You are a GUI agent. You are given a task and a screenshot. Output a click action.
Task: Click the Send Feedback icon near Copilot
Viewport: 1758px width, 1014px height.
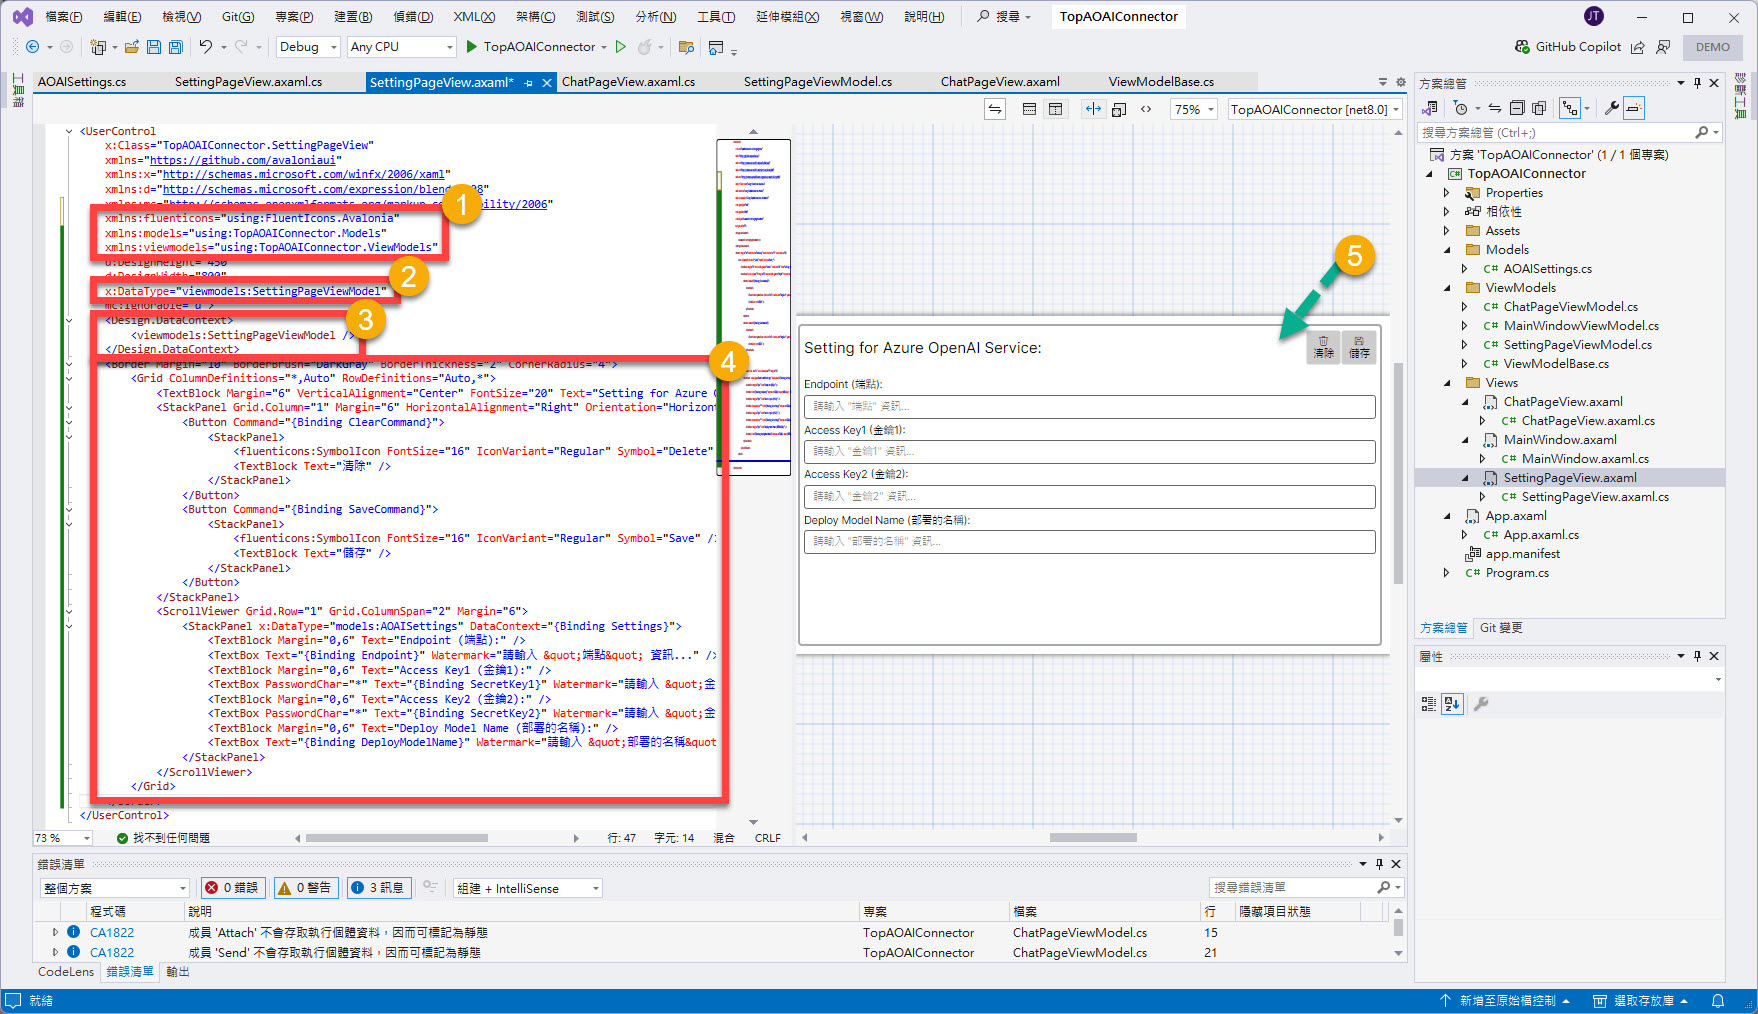pyautogui.click(x=1663, y=47)
